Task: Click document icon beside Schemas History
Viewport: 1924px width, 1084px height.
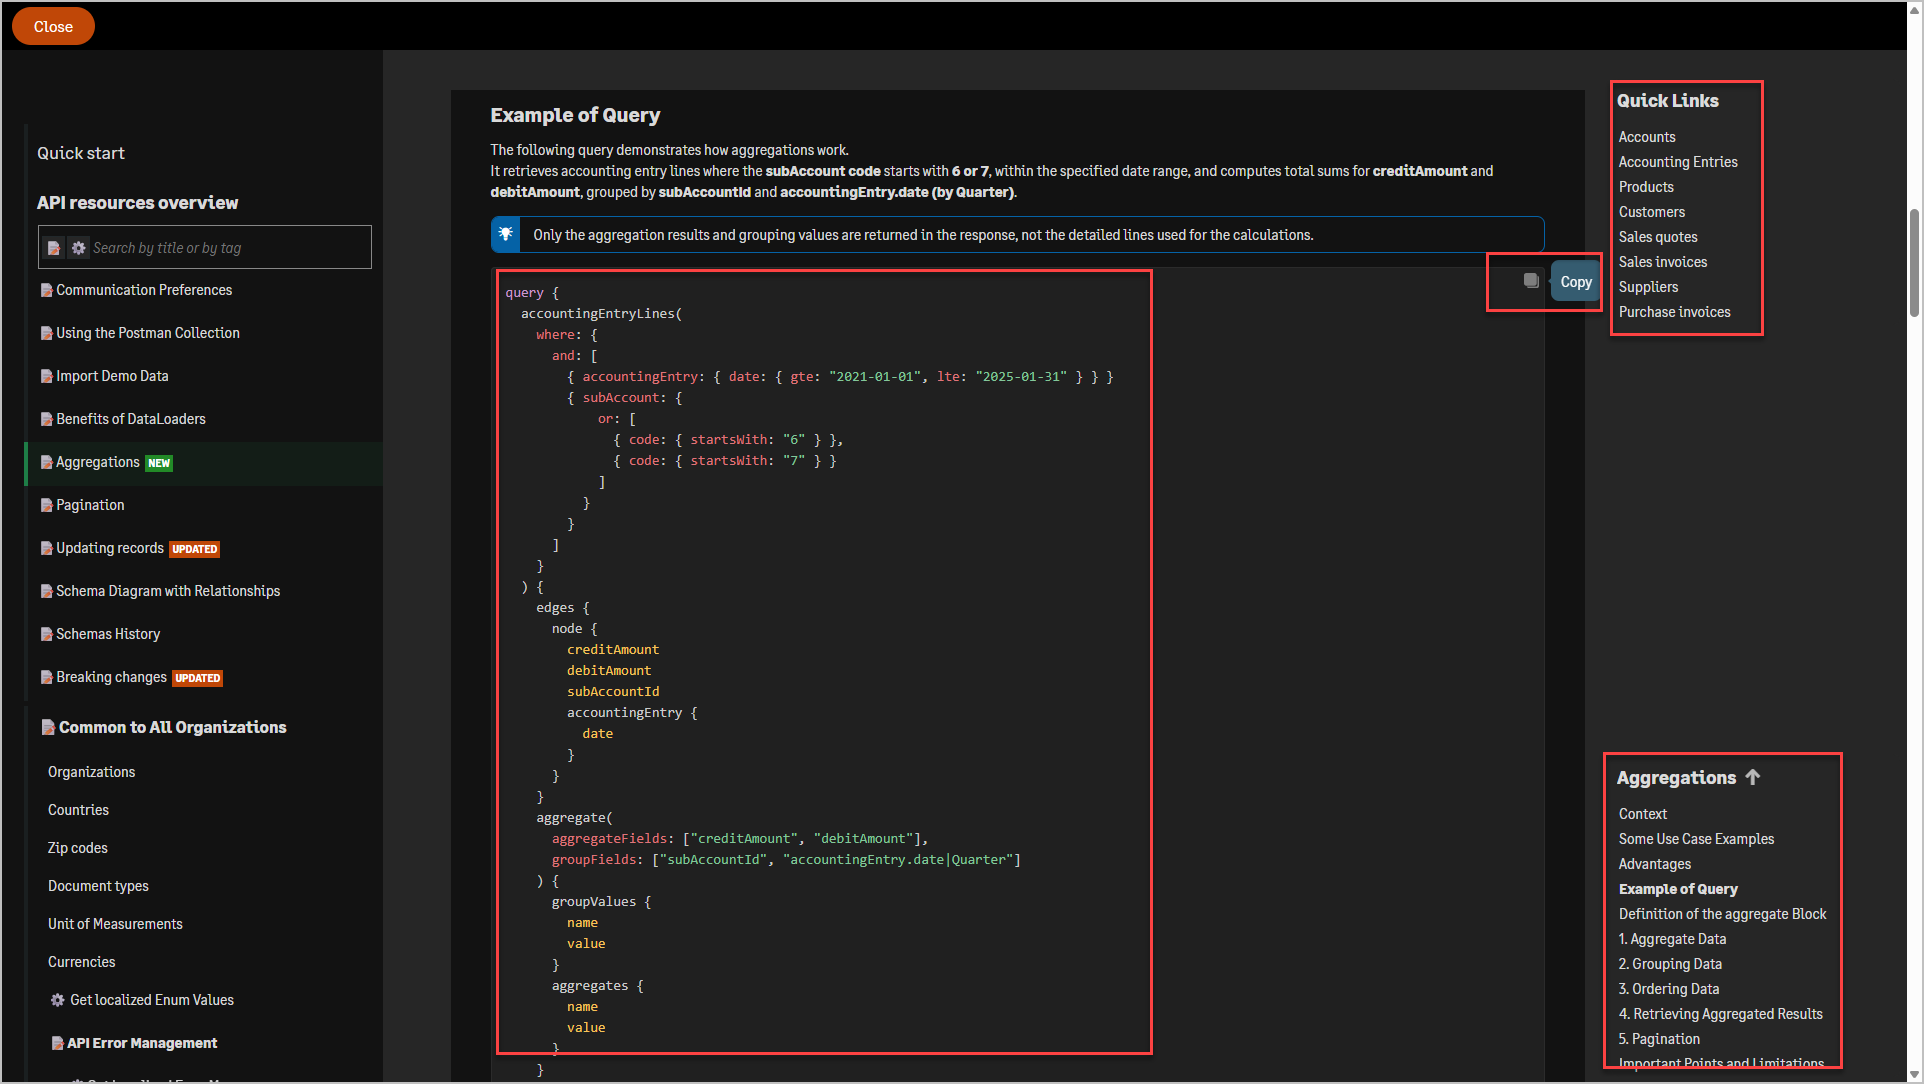Action: click(46, 634)
